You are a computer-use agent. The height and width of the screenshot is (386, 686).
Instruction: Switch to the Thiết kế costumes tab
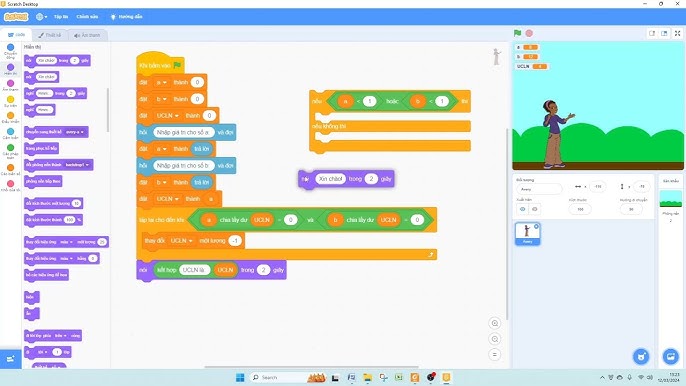pyautogui.click(x=49, y=35)
